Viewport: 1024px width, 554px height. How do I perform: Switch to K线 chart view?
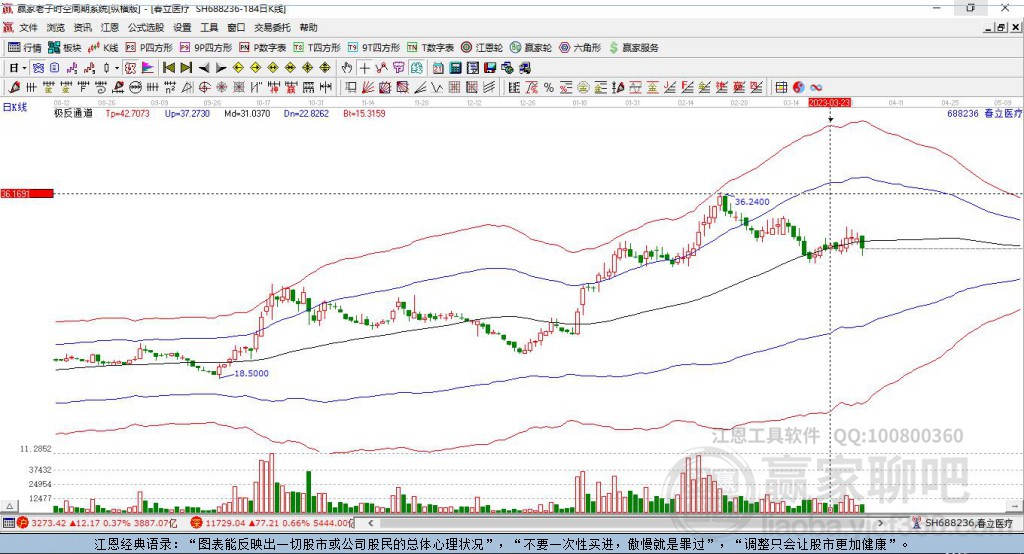coord(103,48)
